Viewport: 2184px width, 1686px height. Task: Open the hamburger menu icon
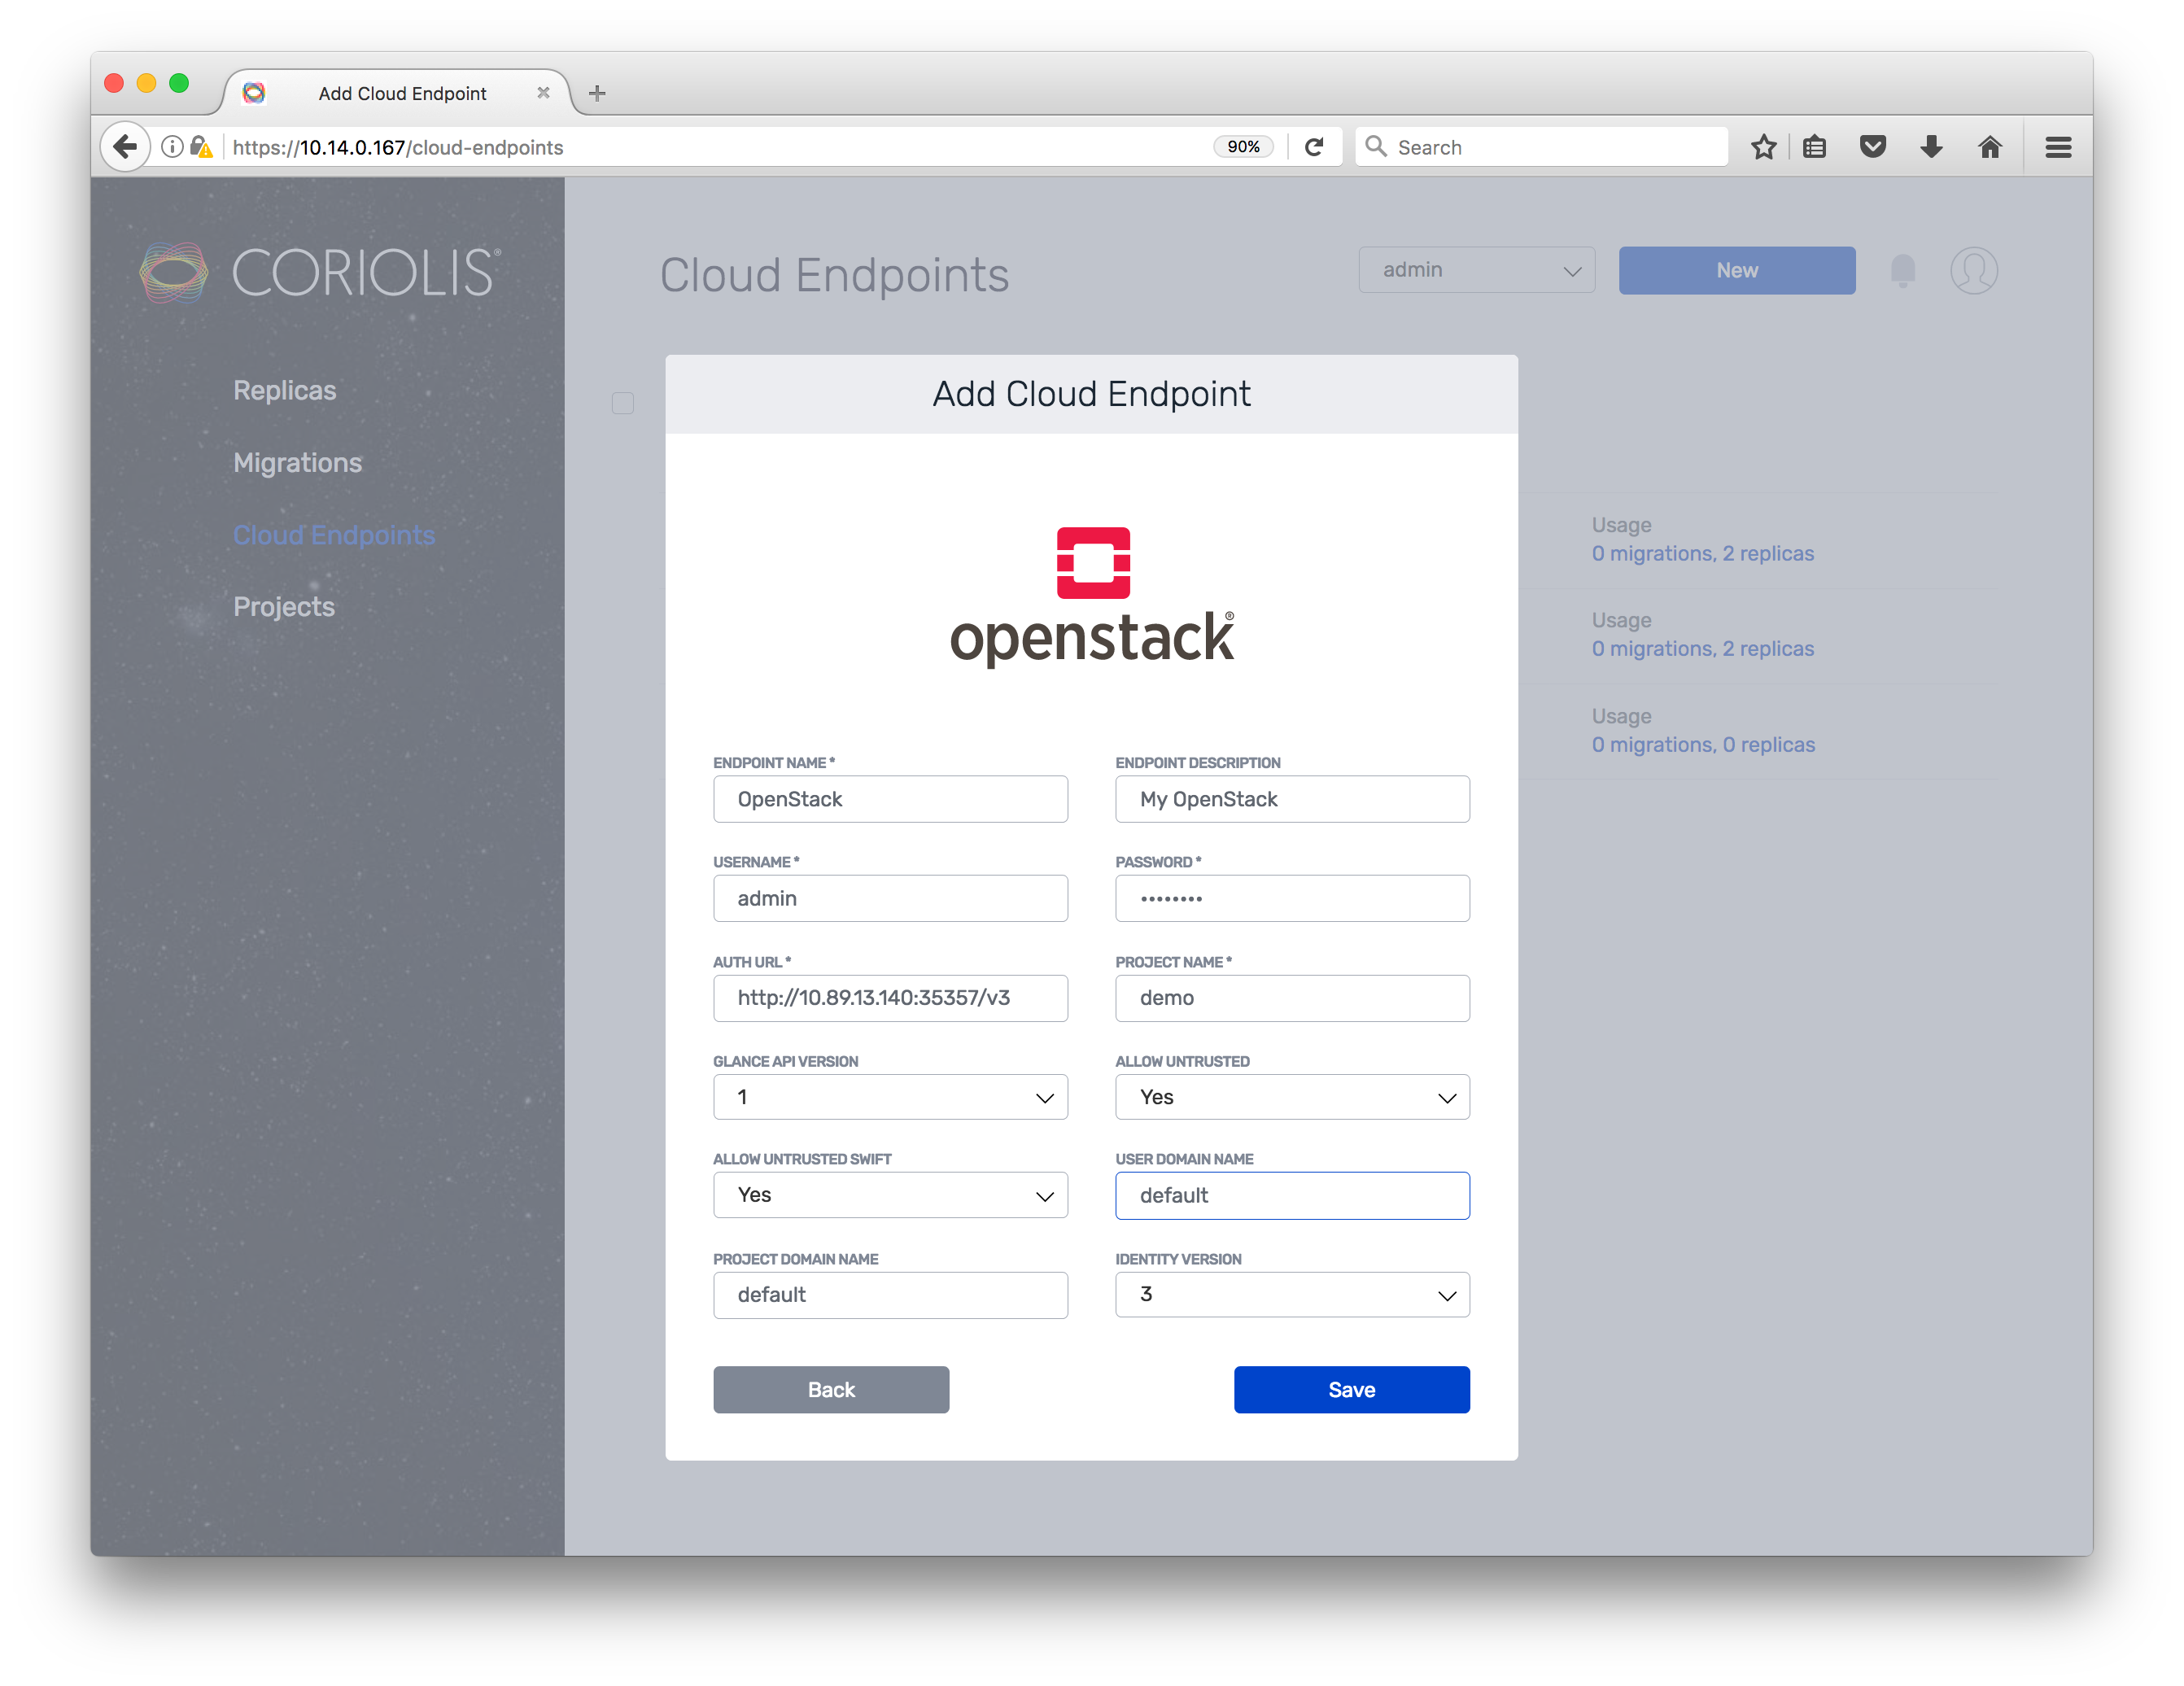tap(2058, 147)
